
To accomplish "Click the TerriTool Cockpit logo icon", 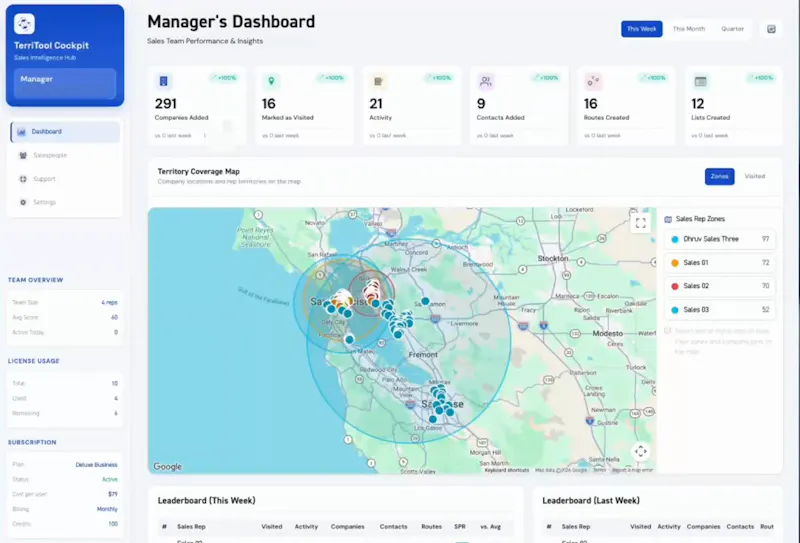I will point(24,23).
